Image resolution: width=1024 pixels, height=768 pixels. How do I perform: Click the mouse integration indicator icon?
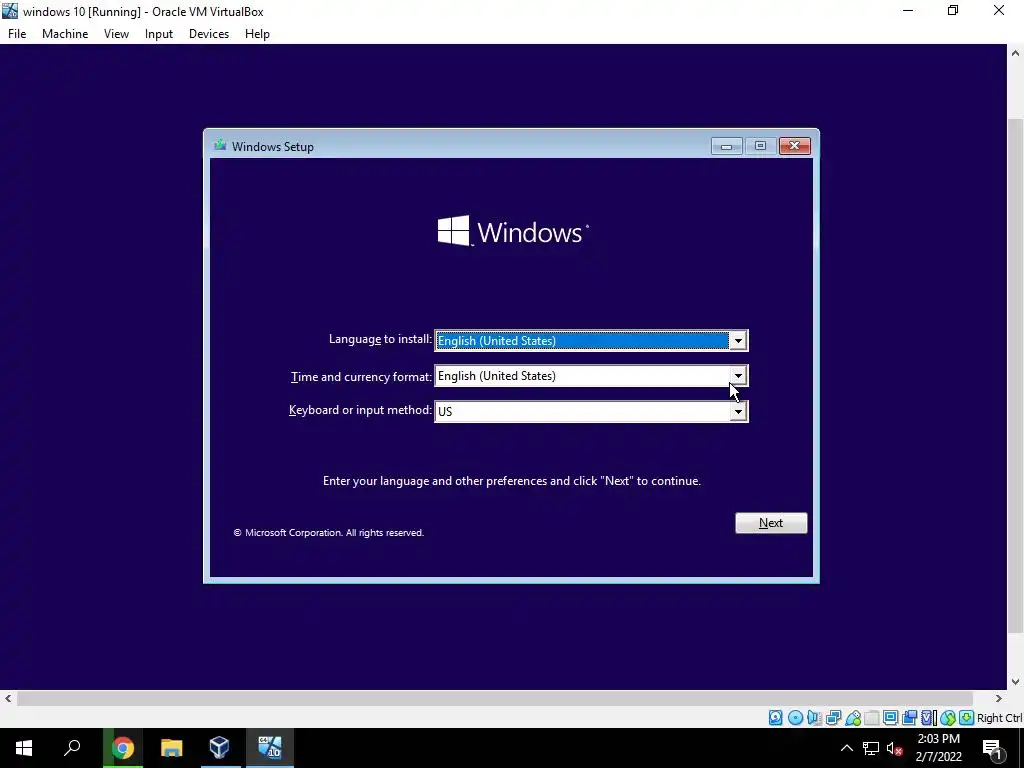click(948, 718)
